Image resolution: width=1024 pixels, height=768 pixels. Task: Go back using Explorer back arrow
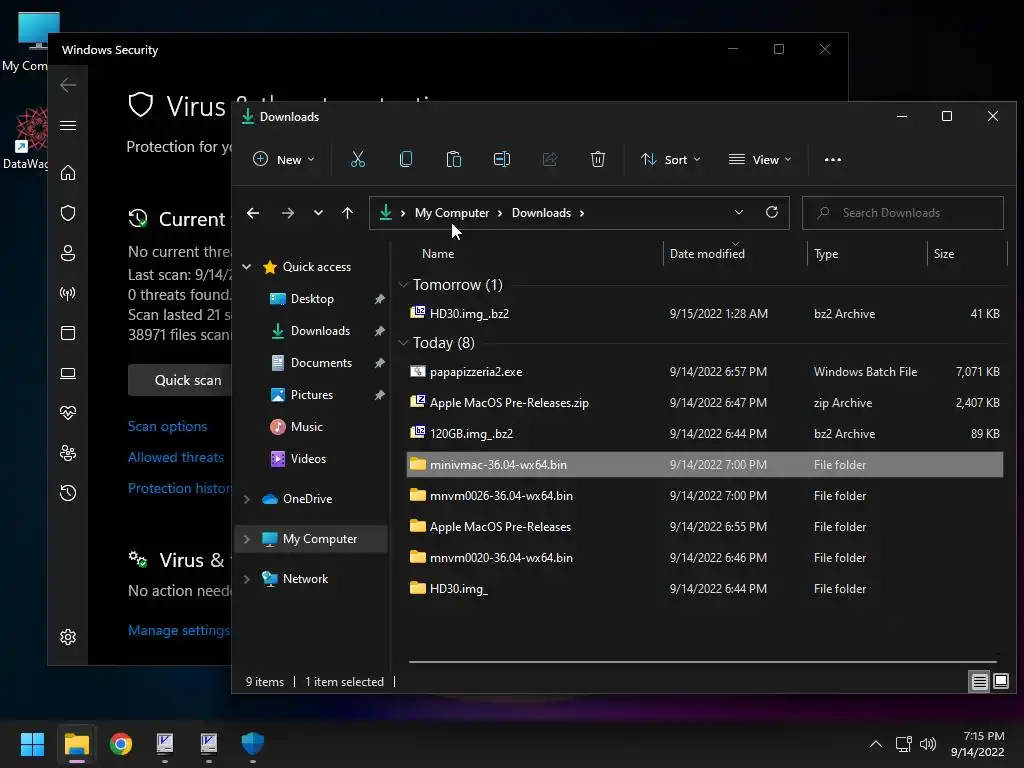point(253,213)
